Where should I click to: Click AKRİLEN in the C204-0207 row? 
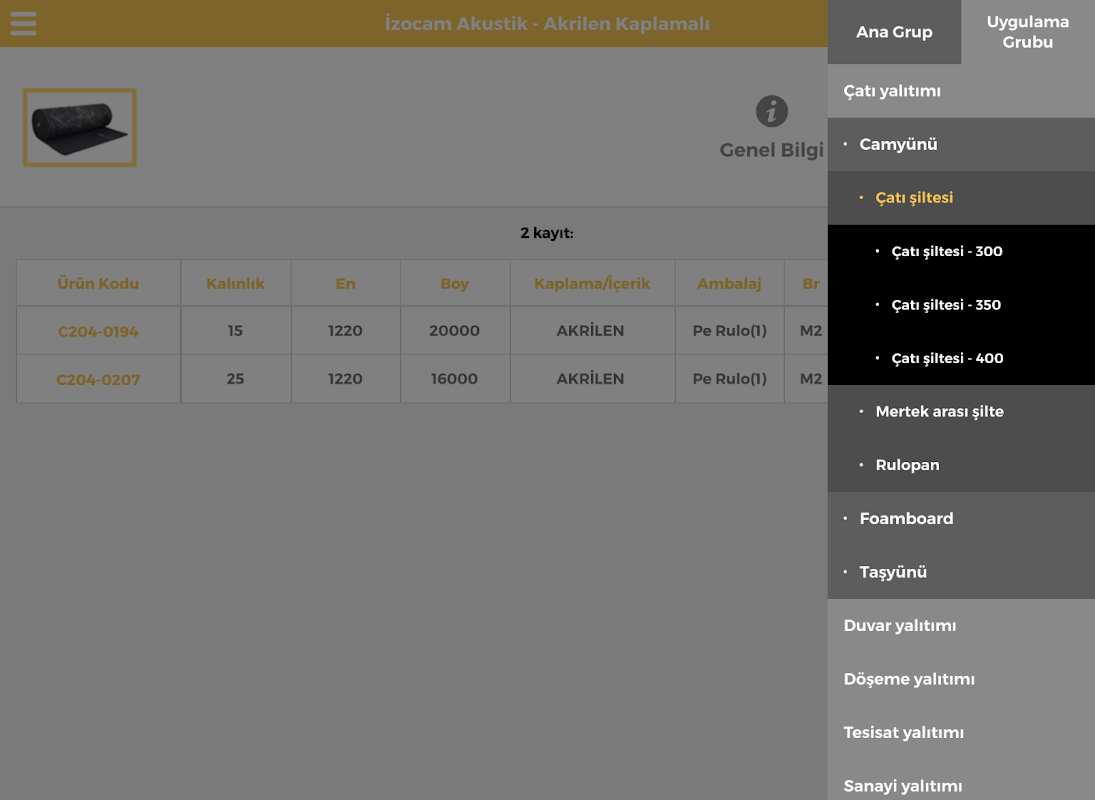pos(590,379)
